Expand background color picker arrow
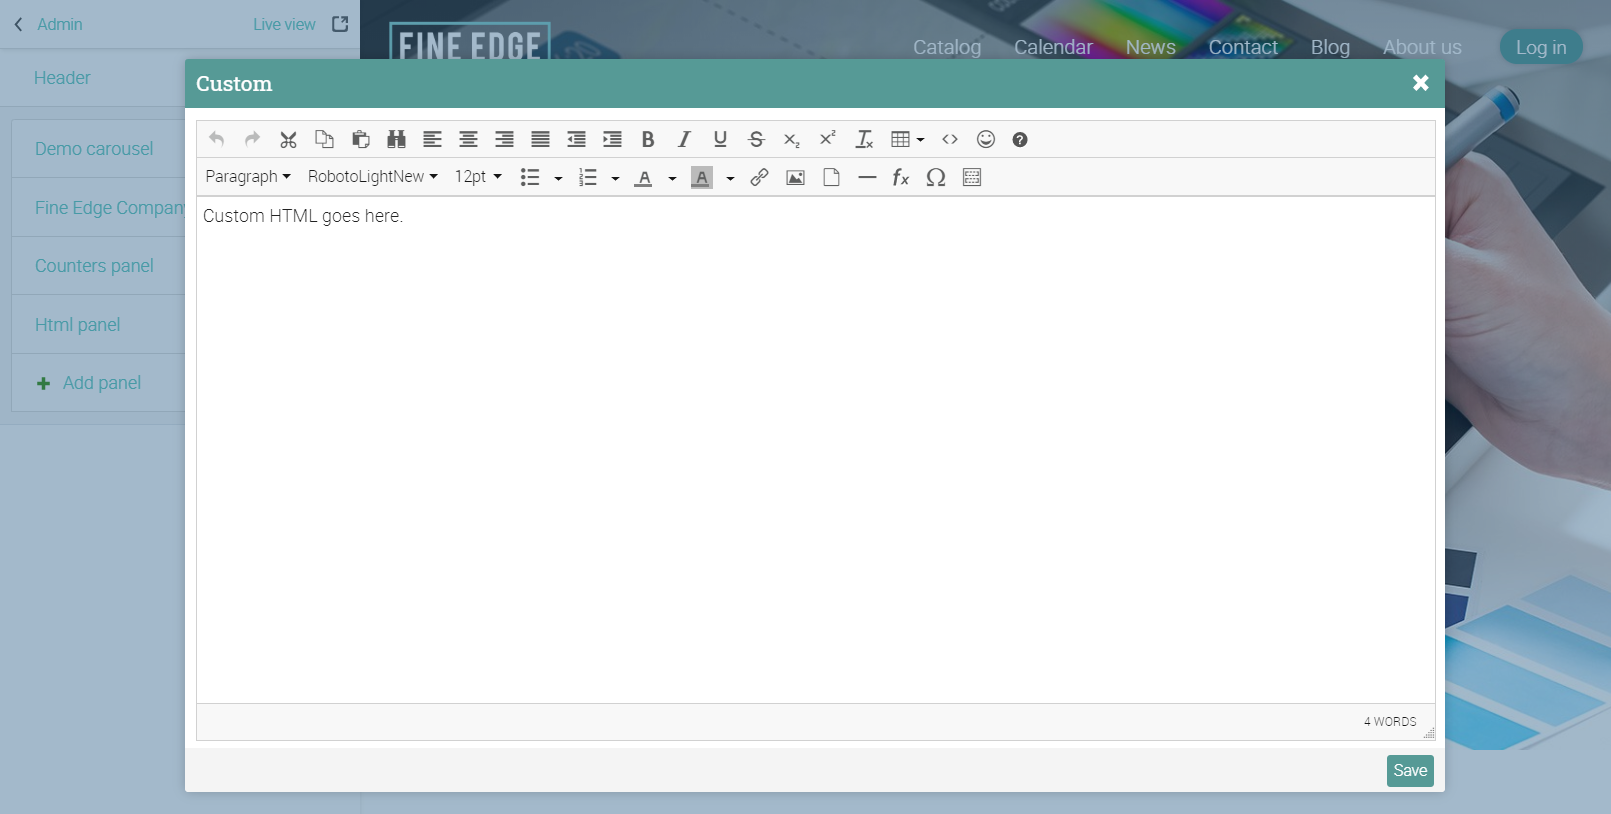 click(x=730, y=178)
